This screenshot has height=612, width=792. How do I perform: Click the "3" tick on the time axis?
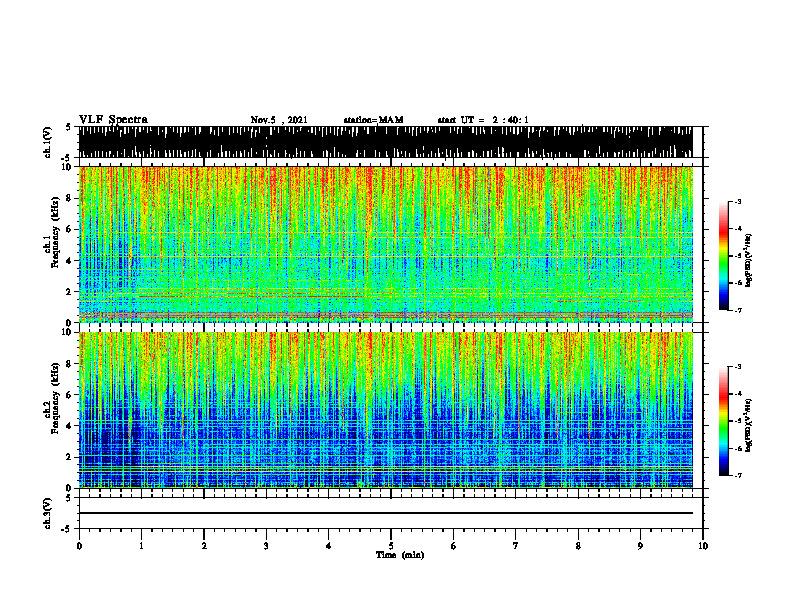266,546
